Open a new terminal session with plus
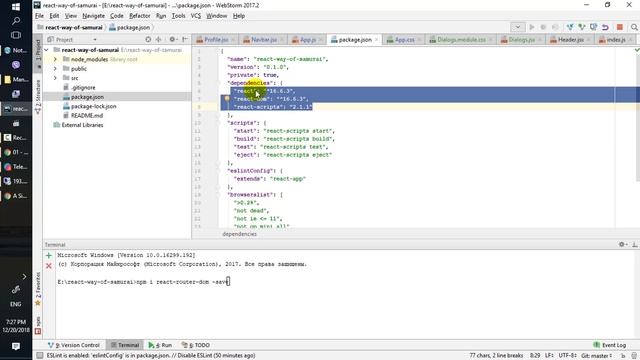 (x=49, y=256)
